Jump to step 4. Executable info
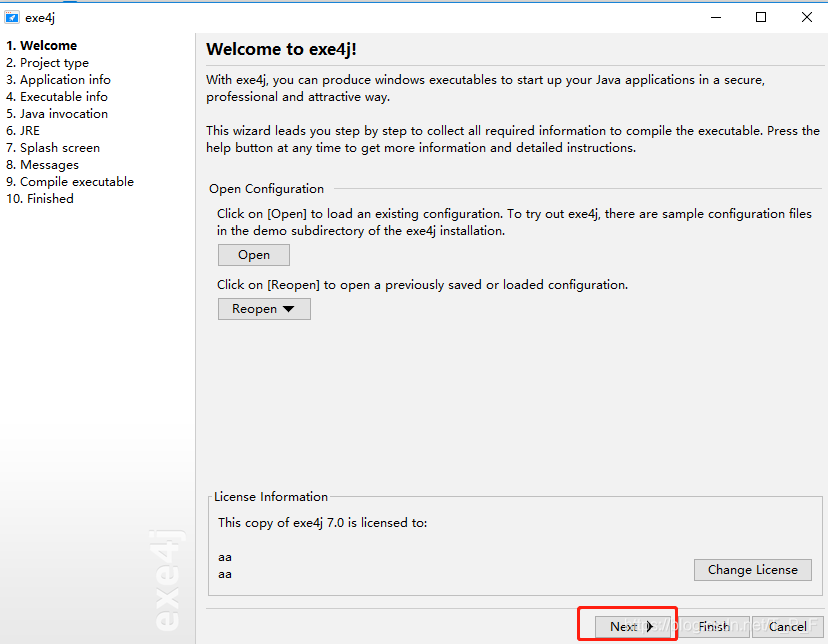This screenshot has height=644, width=828. coord(57,97)
